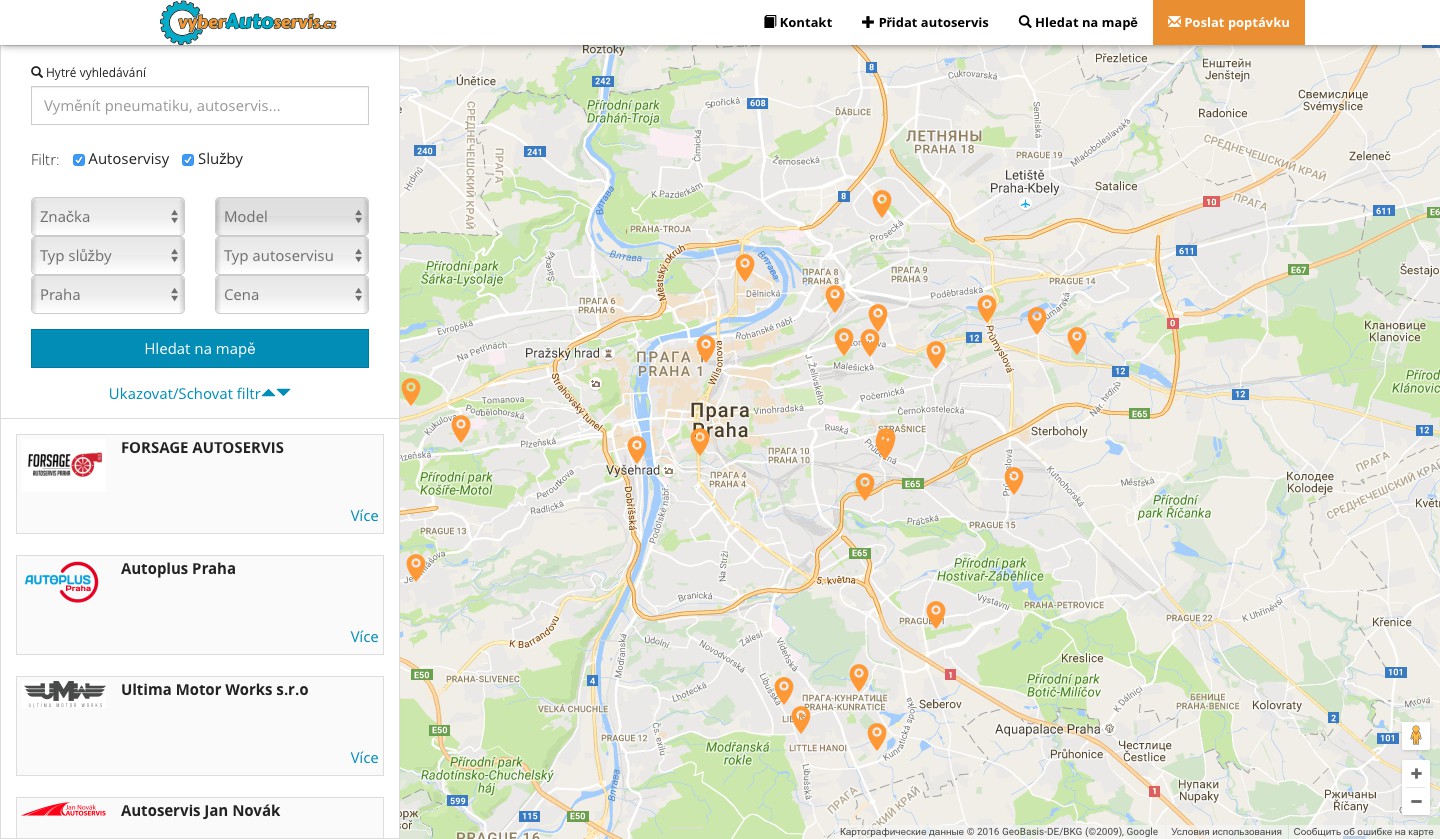This screenshot has width=1440, height=839.
Task: Toggle Ukazovat/Schovat filtr link
Action: tap(200, 393)
